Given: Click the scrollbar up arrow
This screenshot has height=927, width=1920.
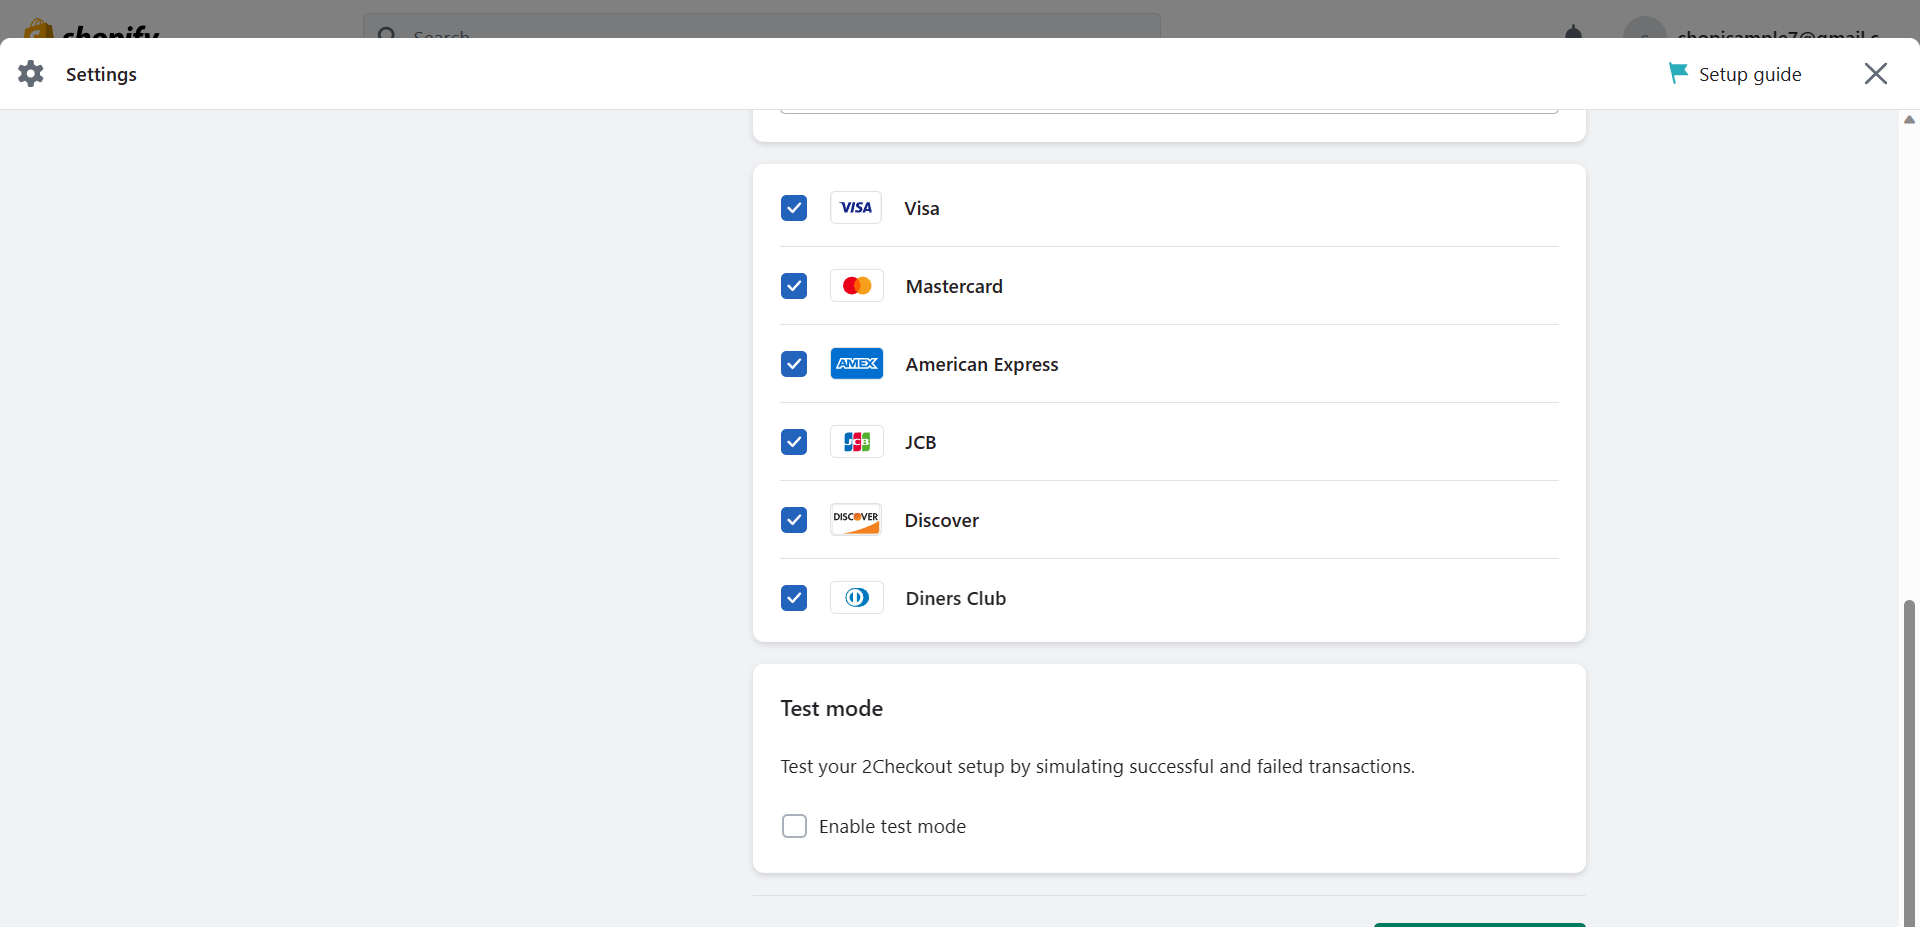Looking at the screenshot, I should click(x=1909, y=120).
